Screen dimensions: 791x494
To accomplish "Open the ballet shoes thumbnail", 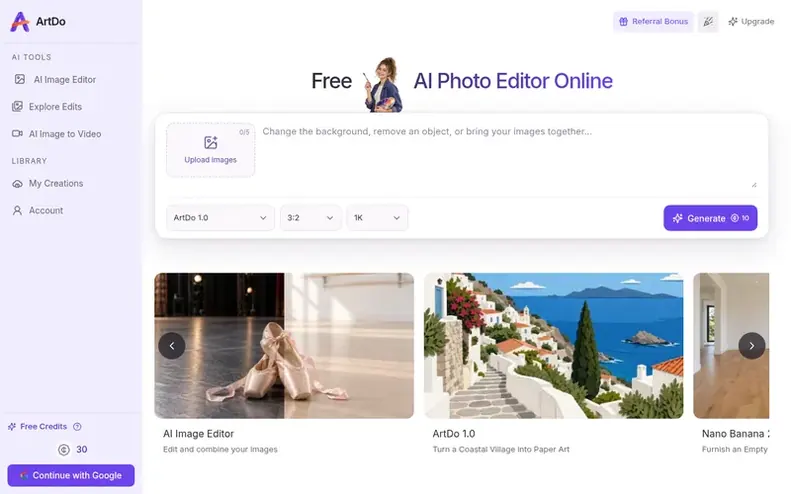I will click(284, 346).
